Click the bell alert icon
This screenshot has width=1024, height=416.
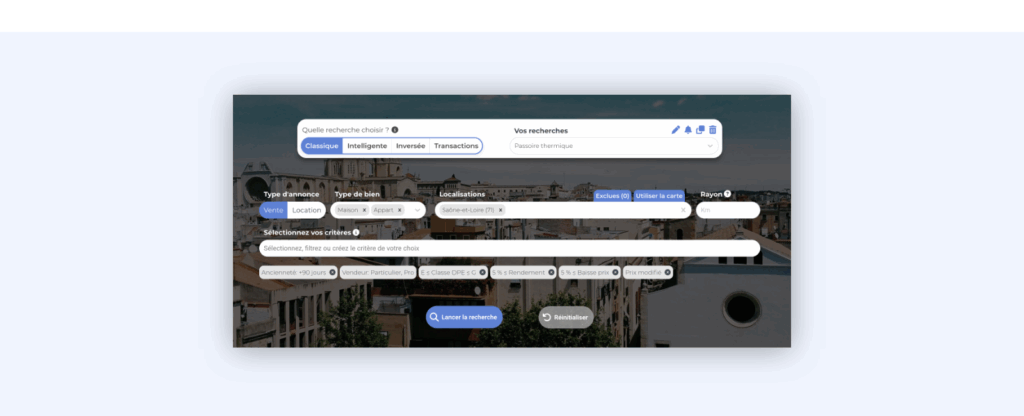click(x=688, y=130)
